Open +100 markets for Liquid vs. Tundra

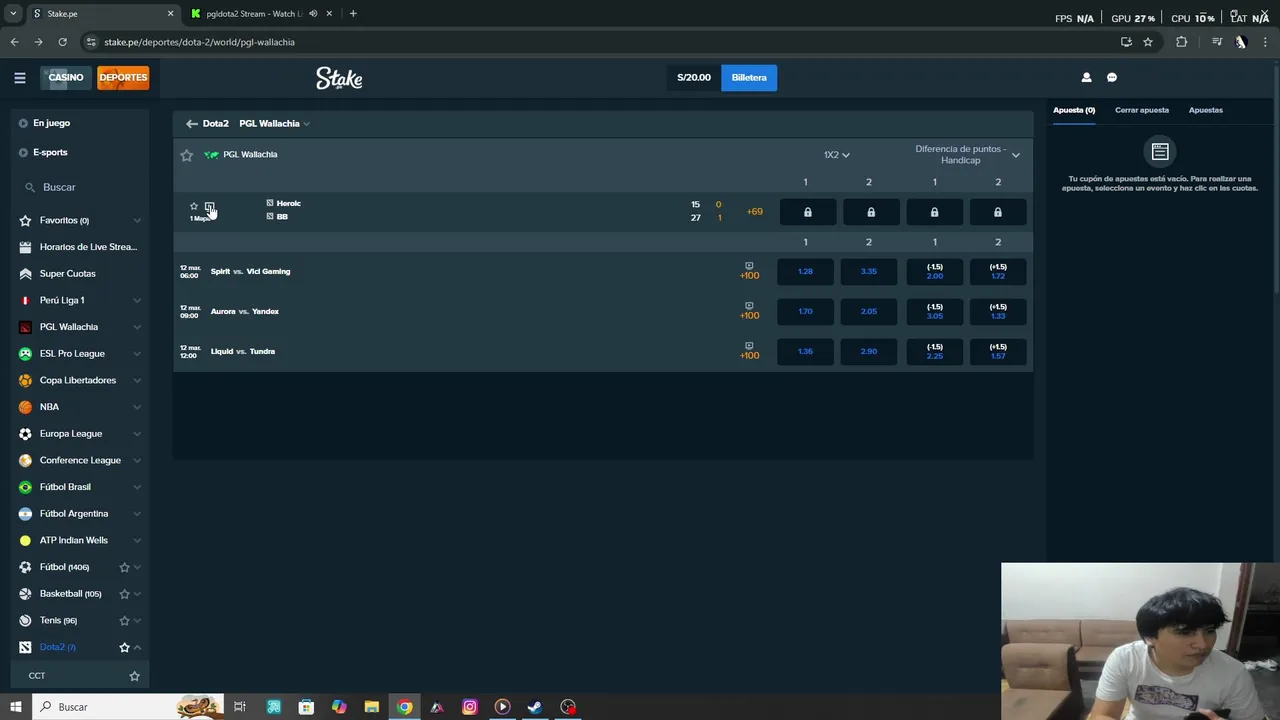750,356
